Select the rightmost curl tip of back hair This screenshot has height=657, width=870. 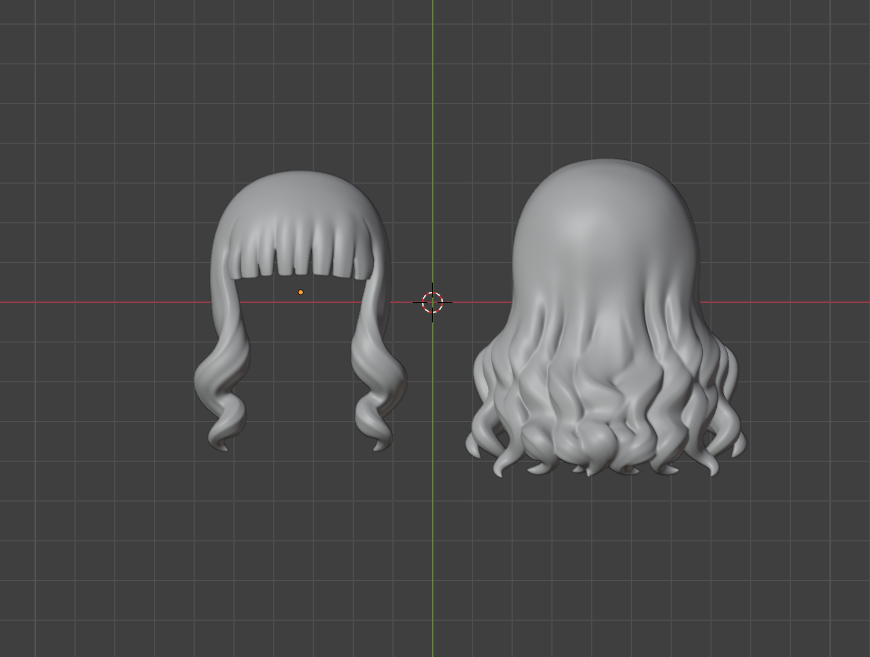[738, 440]
